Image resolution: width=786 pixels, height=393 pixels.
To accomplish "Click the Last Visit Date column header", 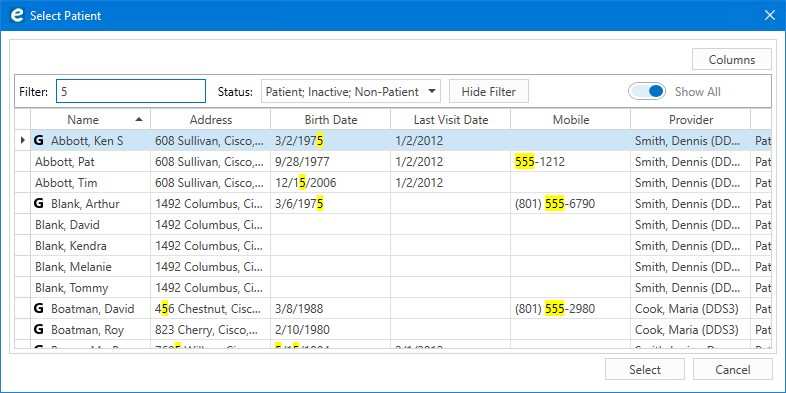I will click(x=451, y=120).
